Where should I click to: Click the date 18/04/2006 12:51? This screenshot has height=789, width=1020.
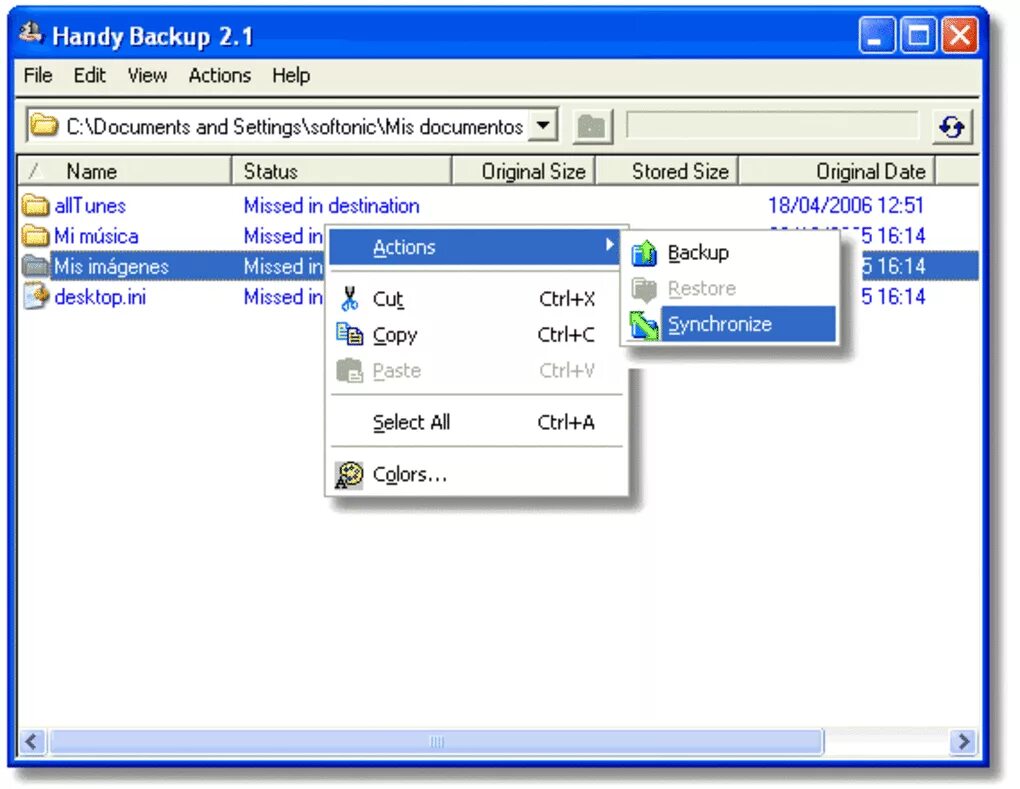[x=846, y=206]
